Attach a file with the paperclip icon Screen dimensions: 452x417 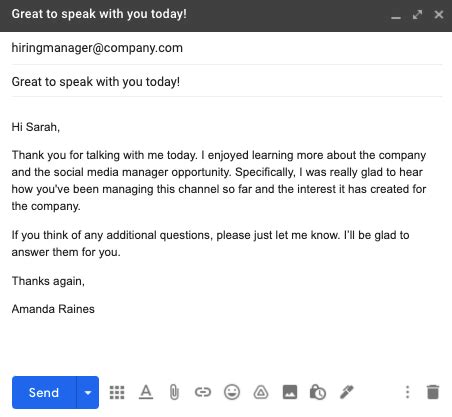(x=174, y=392)
